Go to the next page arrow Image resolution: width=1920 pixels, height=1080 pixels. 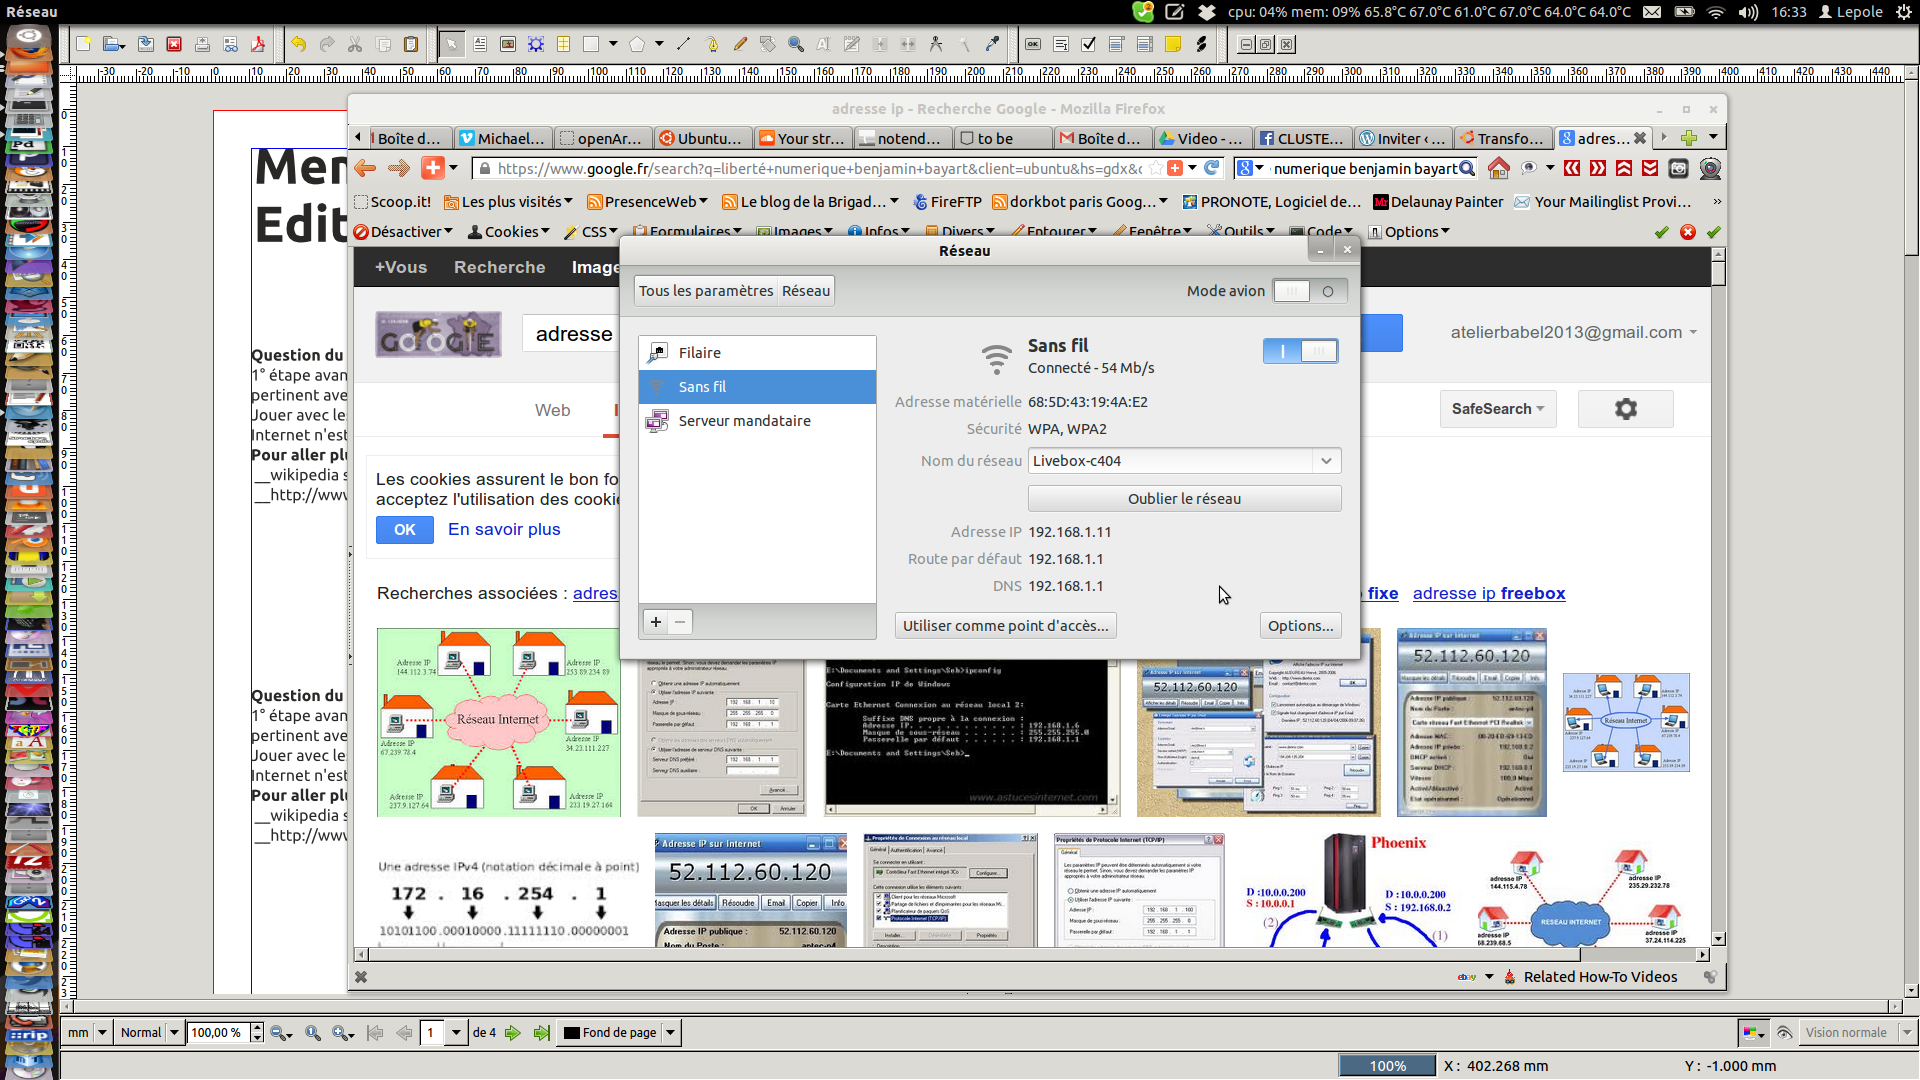pos(513,1033)
